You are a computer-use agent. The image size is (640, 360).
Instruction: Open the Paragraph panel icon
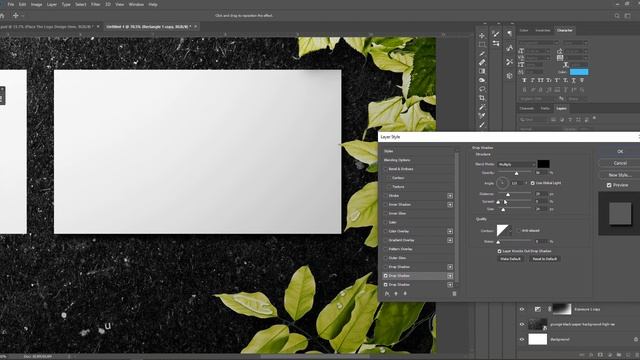pos(509,34)
